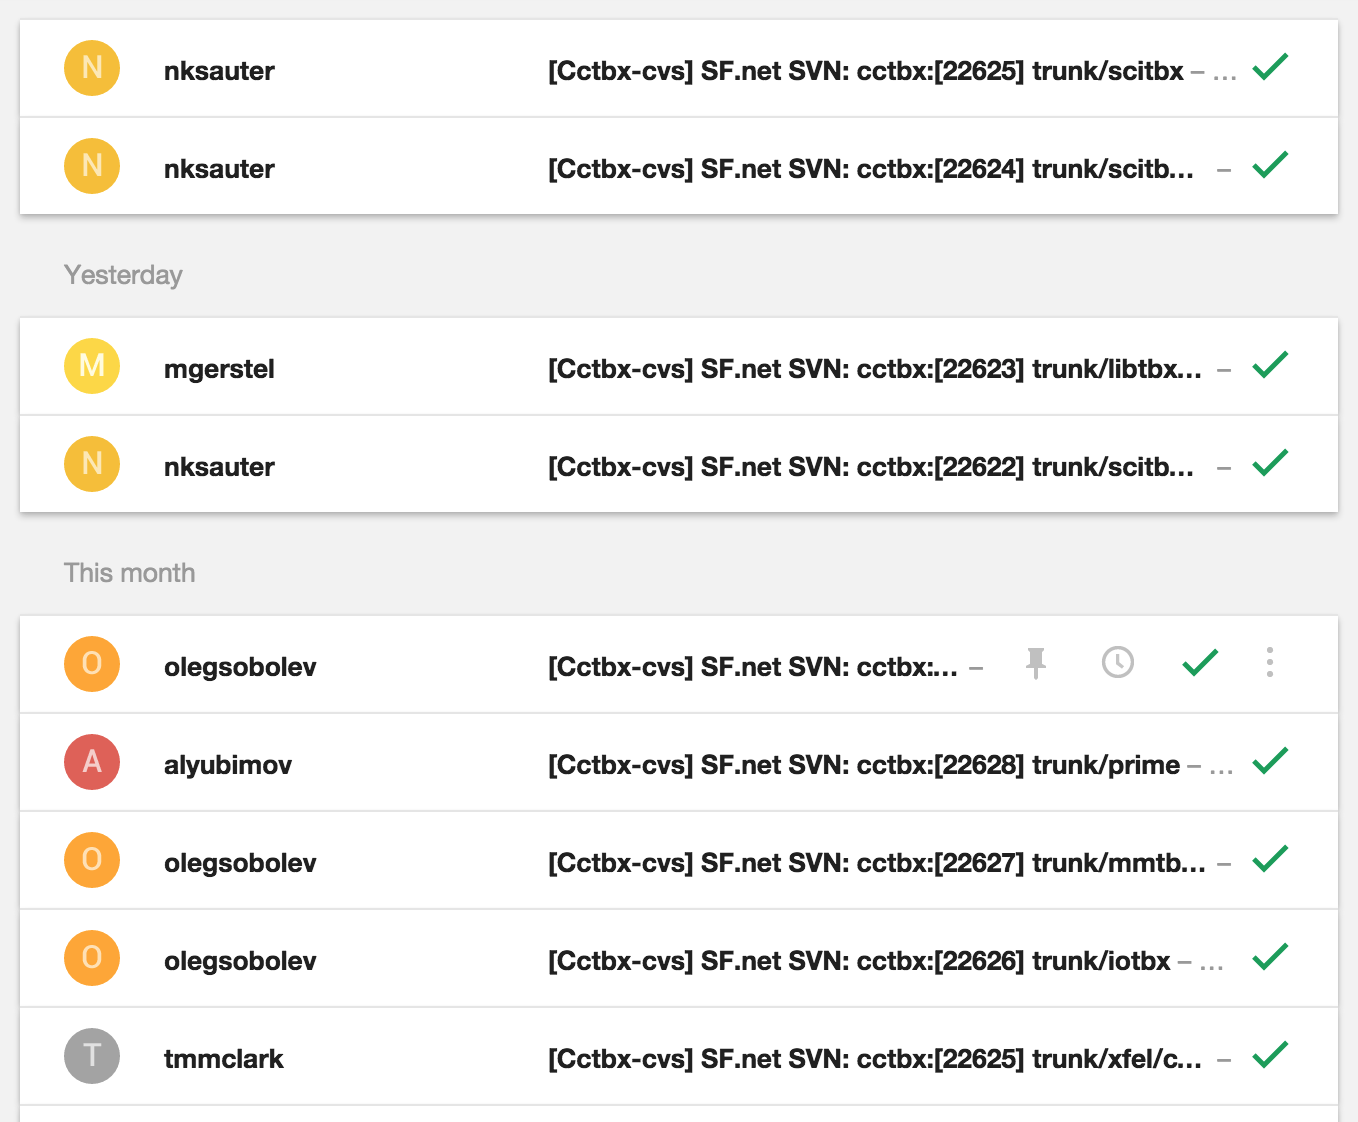Mark cctbx:[22626] trunk/iotbx email done
This screenshot has width=1358, height=1122.
[x=1270, y=958]
